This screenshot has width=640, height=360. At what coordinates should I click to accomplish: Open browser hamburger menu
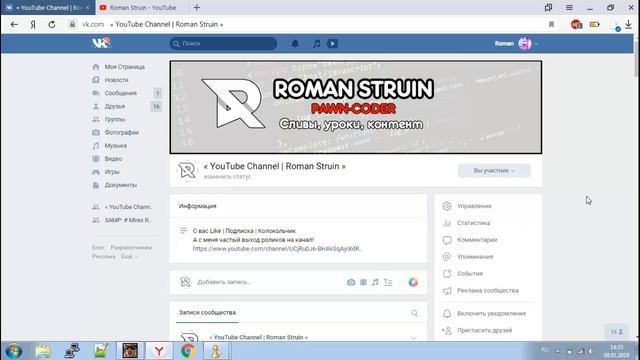569,7
